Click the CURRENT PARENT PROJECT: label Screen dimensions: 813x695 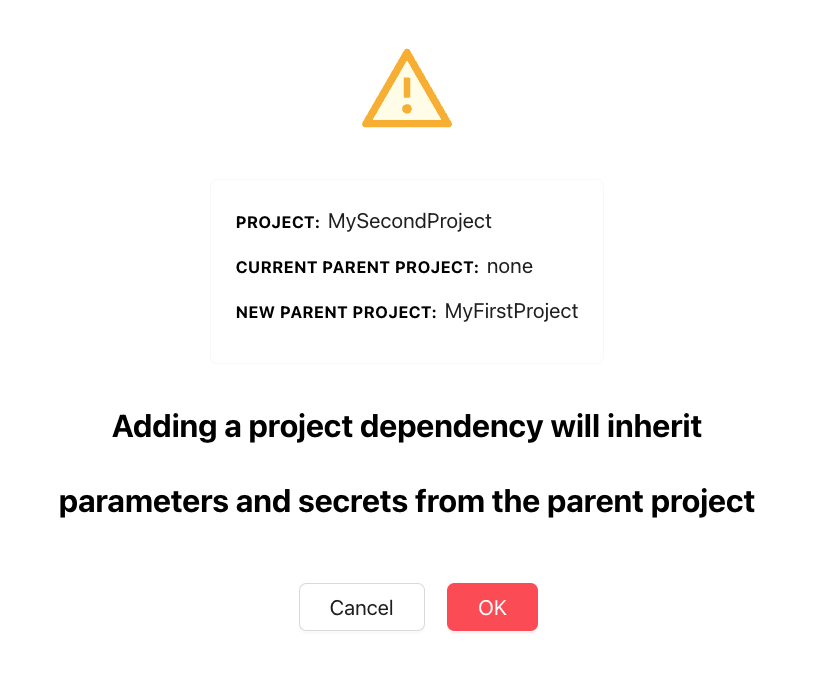[x=357, y=267]
